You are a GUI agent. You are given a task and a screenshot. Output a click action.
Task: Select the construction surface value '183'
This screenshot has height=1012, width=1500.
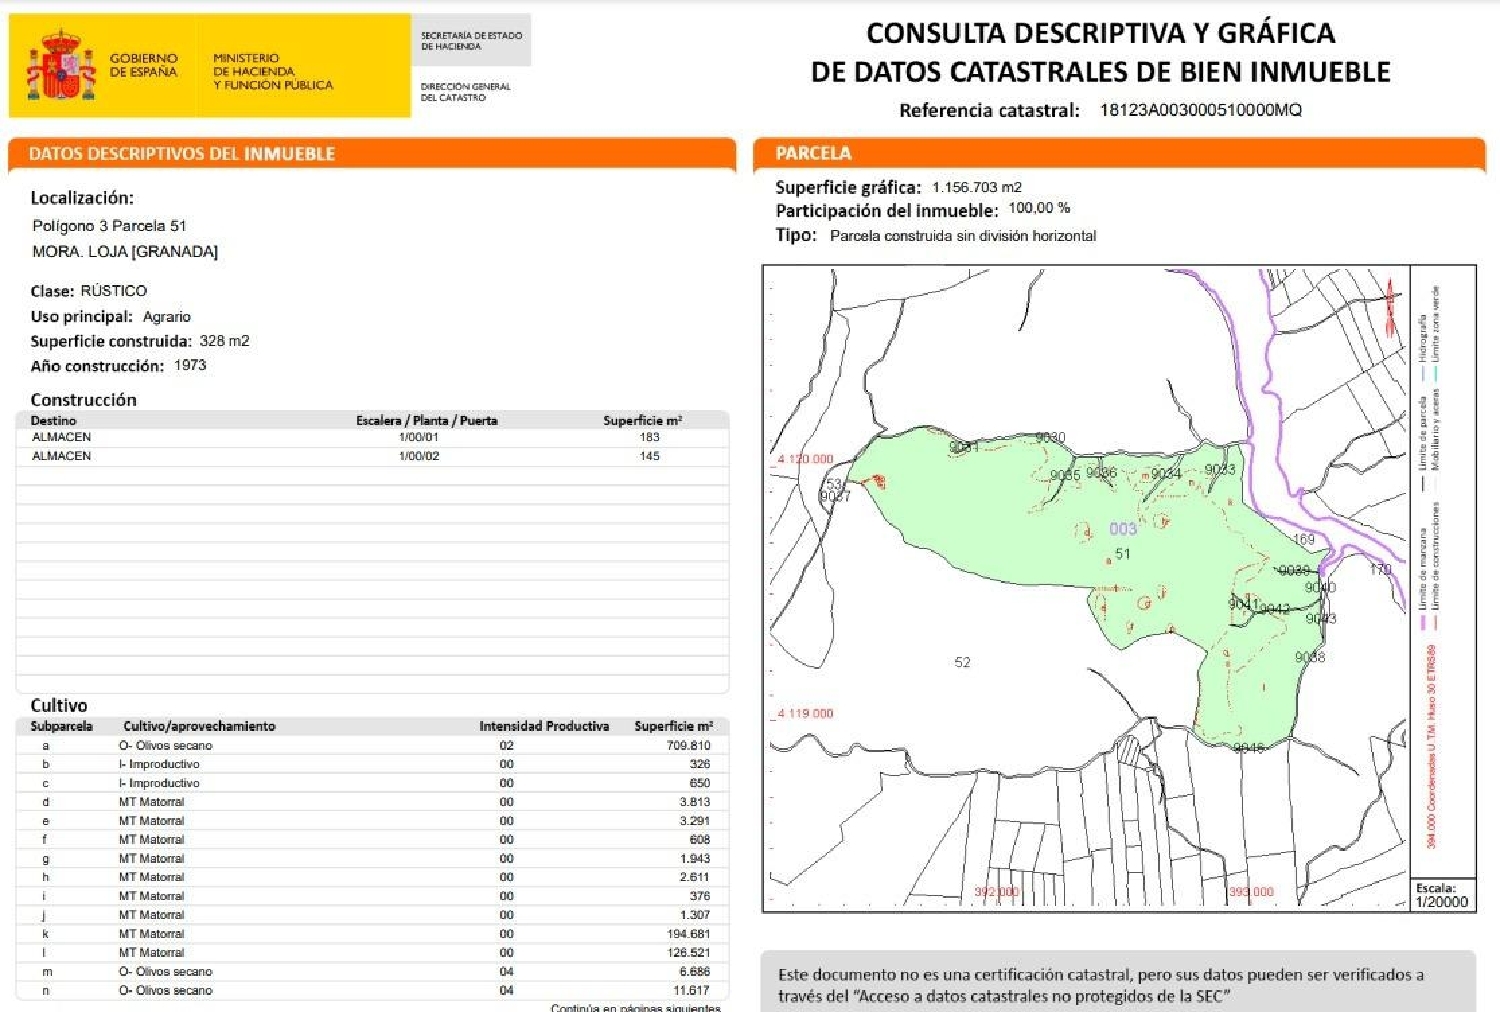click(649, 437)
